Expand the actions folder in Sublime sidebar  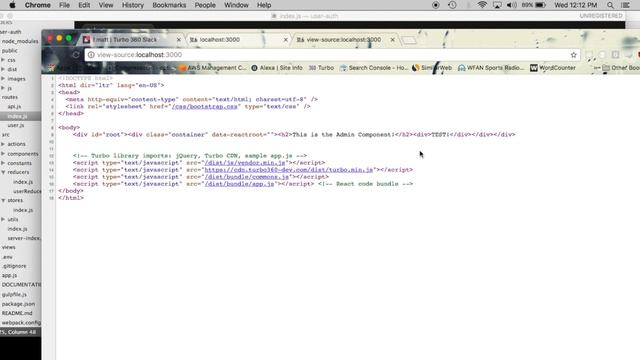pos(3,144)
